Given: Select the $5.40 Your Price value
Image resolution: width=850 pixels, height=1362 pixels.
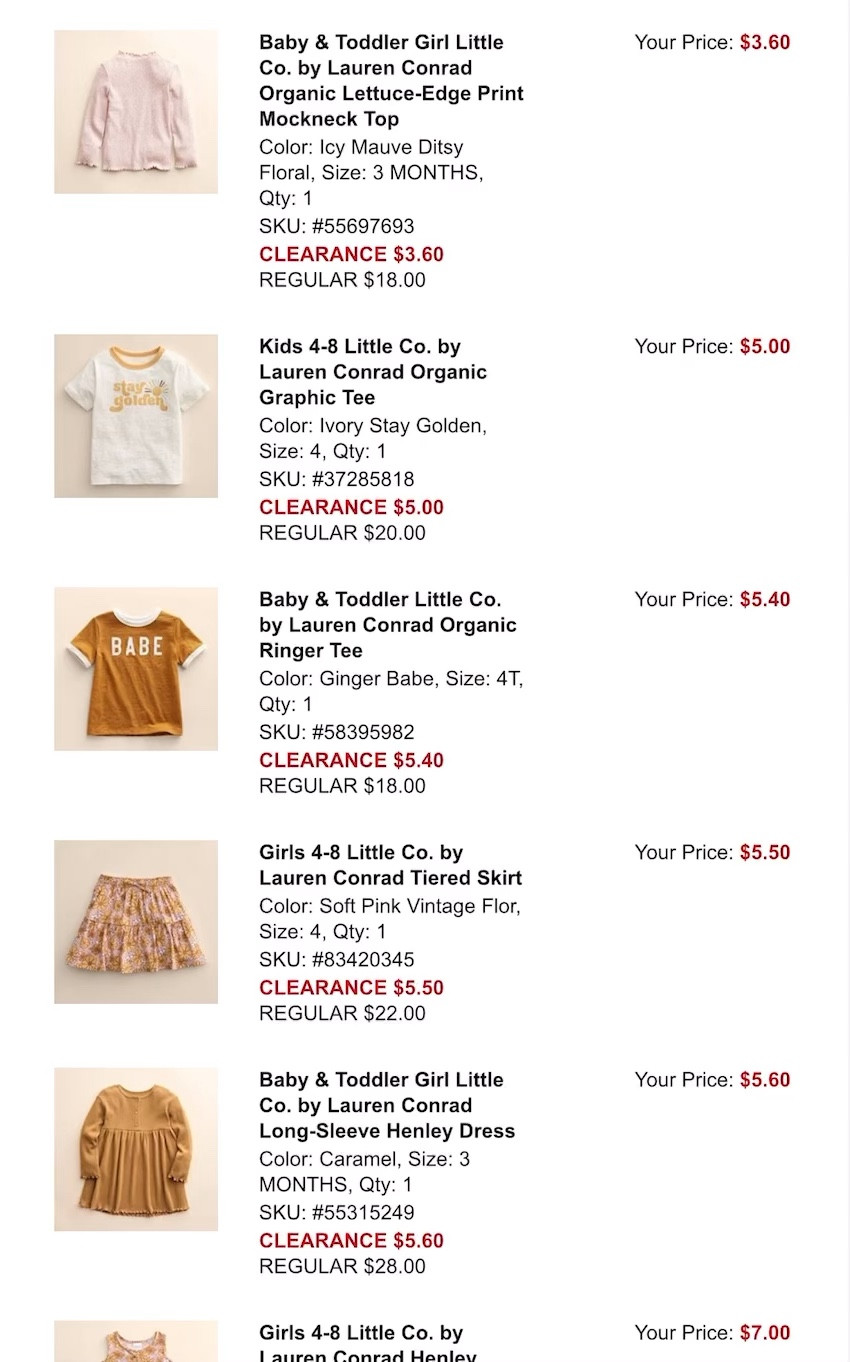Looking at the screenshot, I should click(x=765, y=599).
